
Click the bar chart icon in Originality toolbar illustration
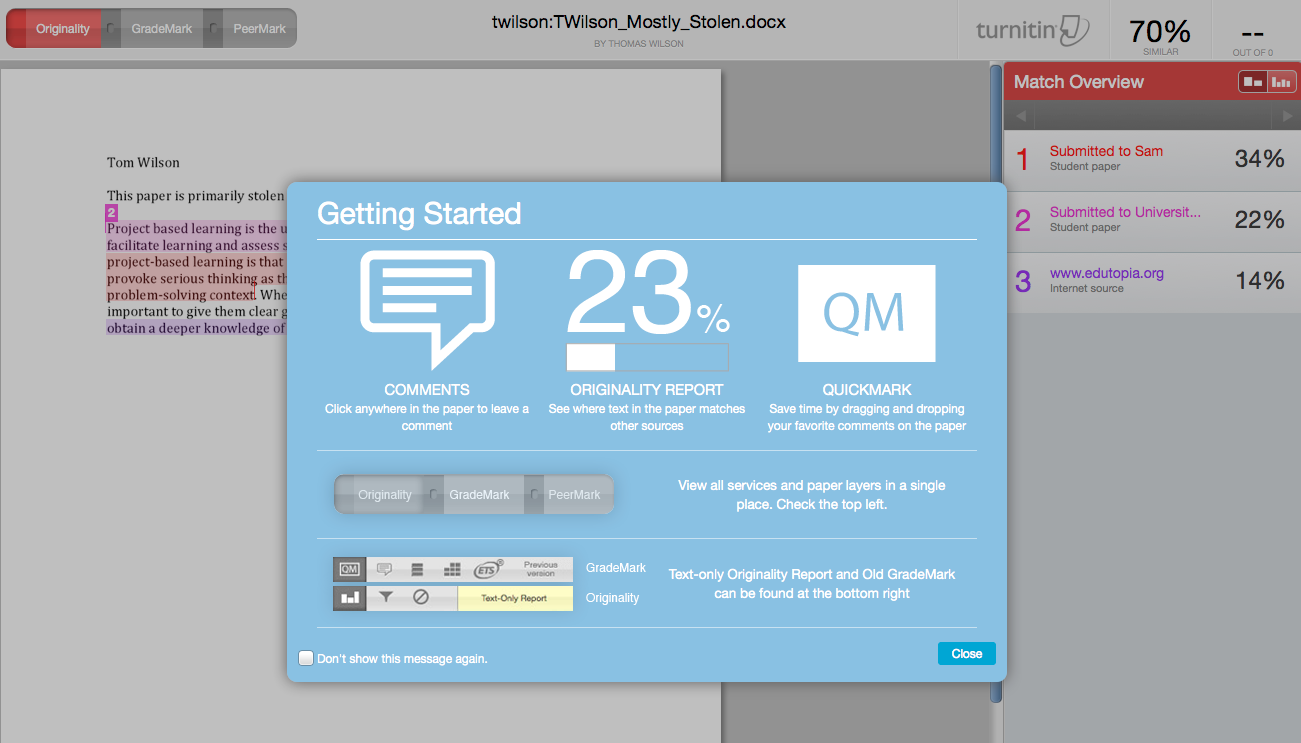click(x=350, y=598)
